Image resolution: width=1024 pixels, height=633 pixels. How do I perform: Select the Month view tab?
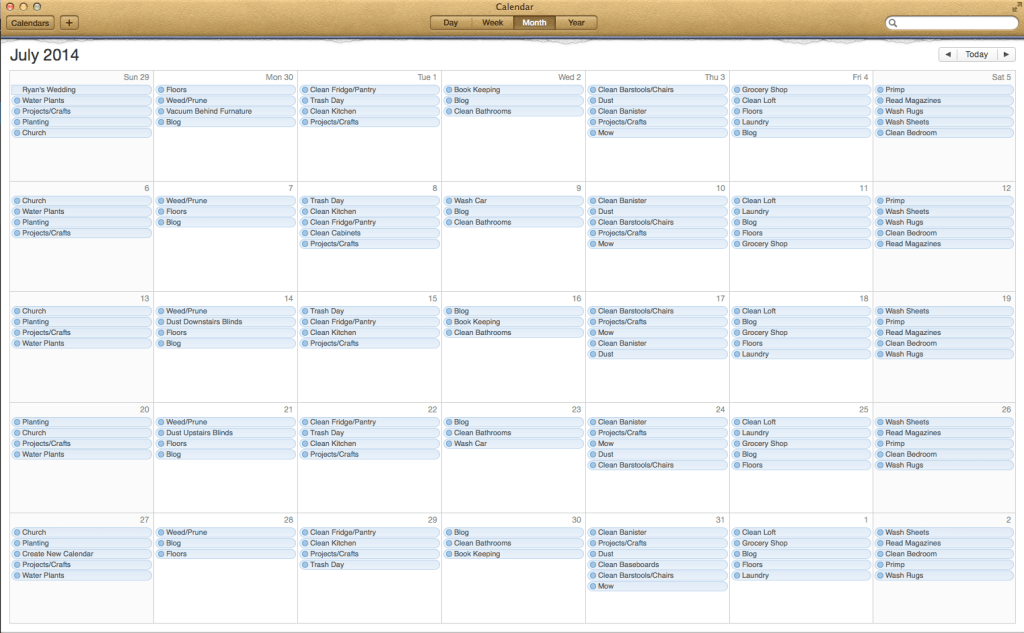click(x=534, y=22)
